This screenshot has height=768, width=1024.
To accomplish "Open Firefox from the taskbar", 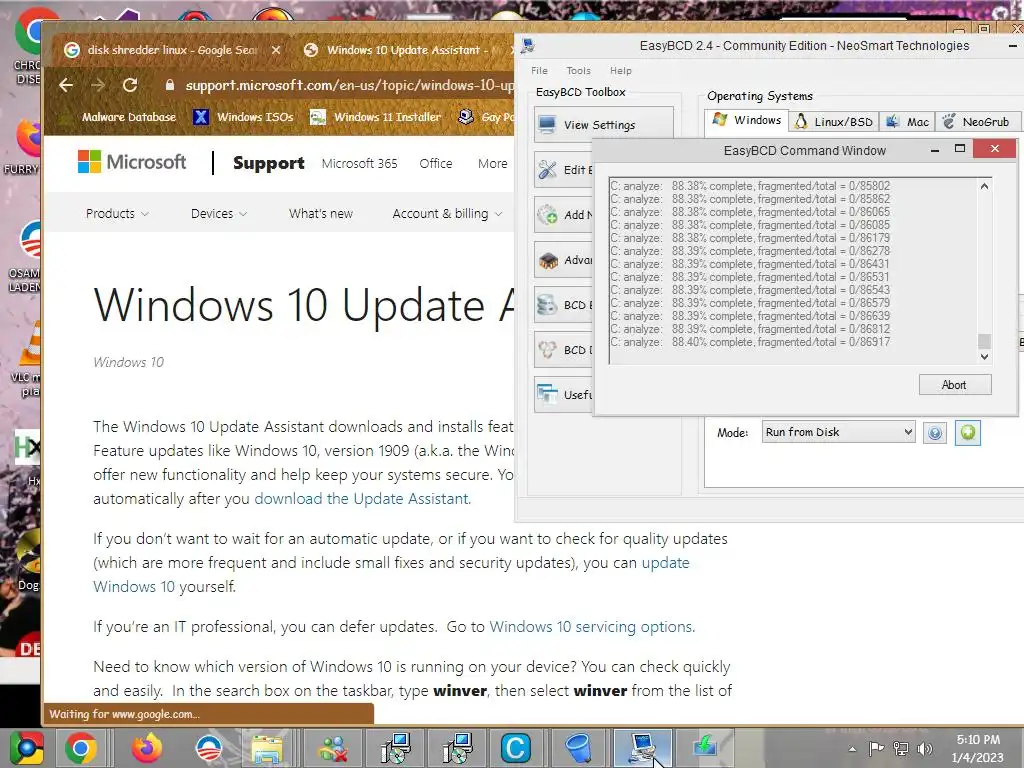I will coord(147,748).
